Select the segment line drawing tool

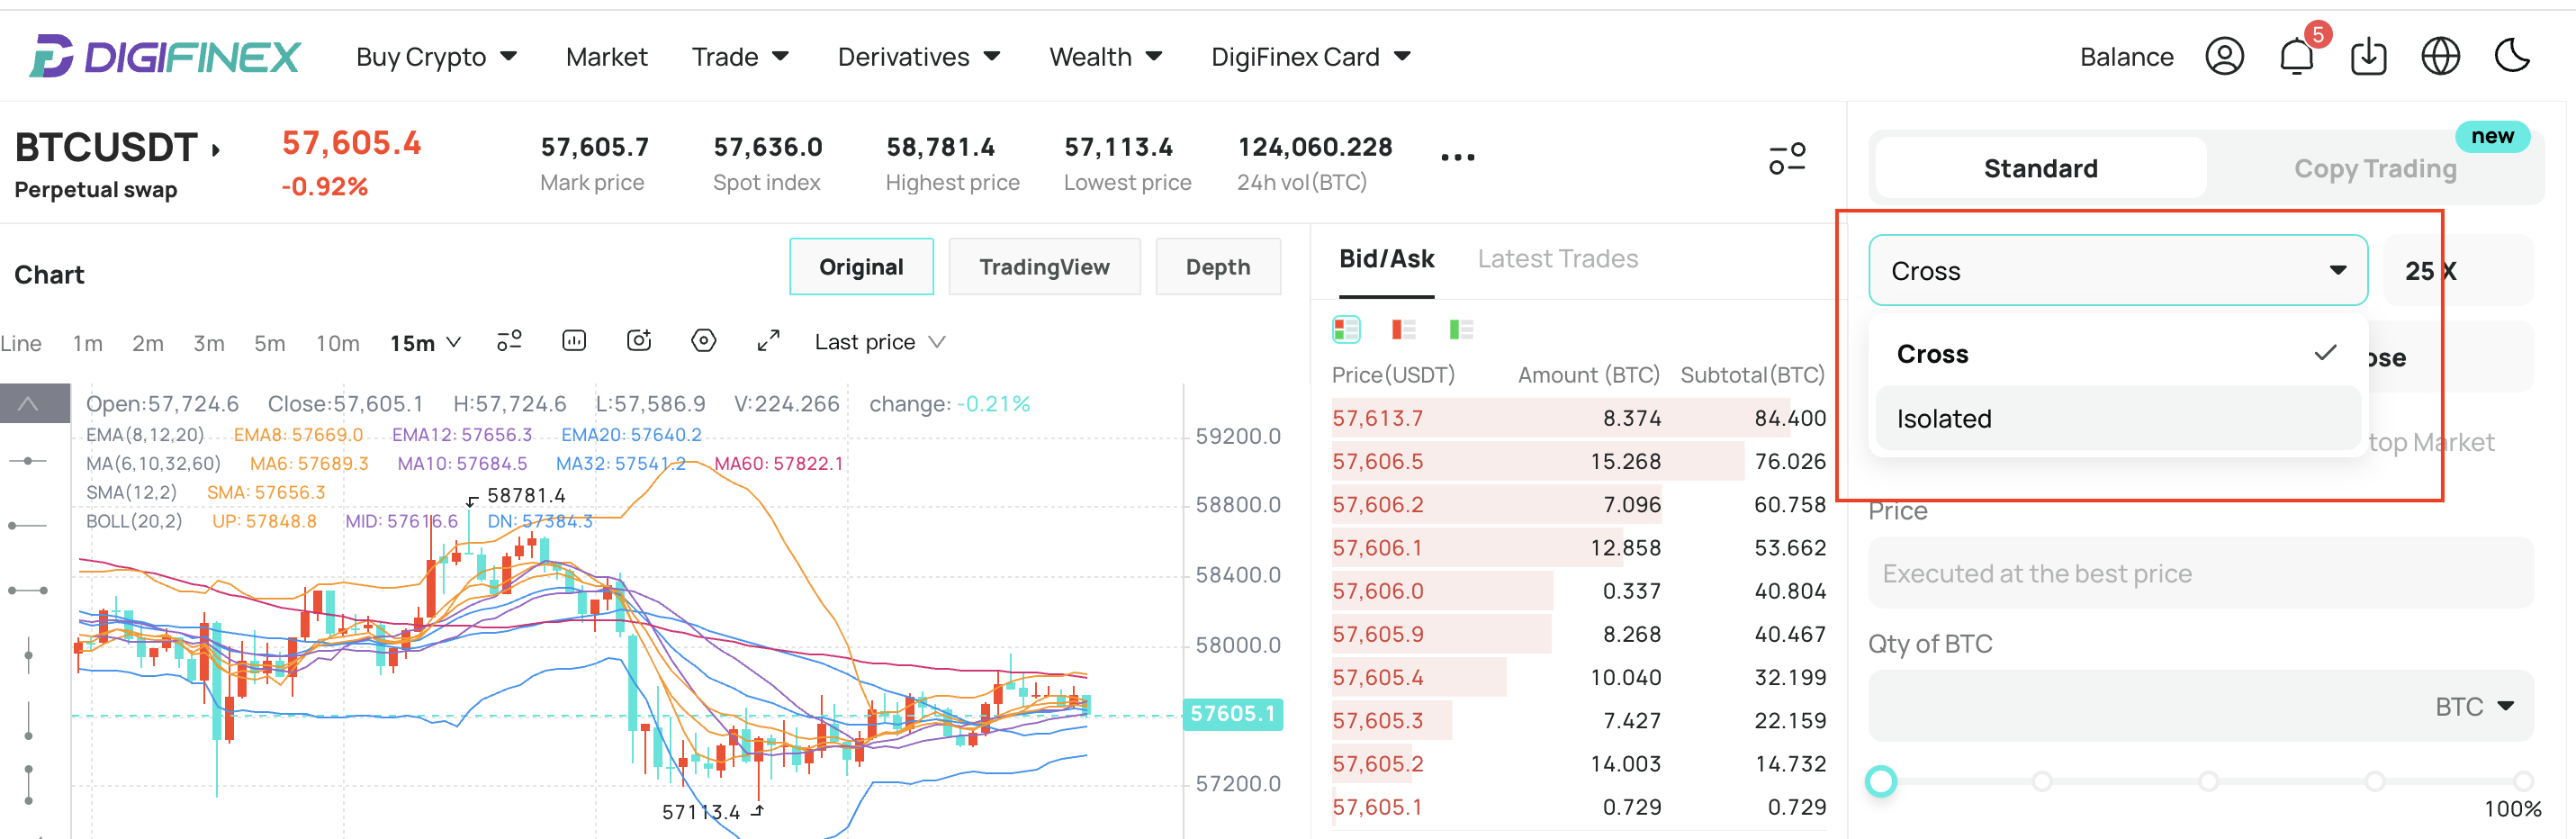[28, 590]
